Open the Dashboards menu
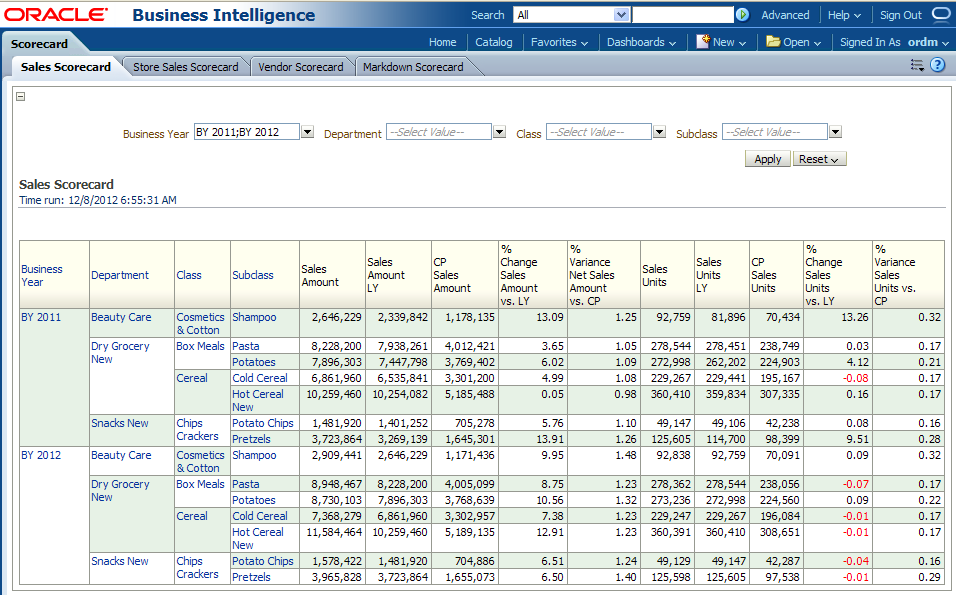Viewport: 956px width, 595px height. tap(641, 42)
